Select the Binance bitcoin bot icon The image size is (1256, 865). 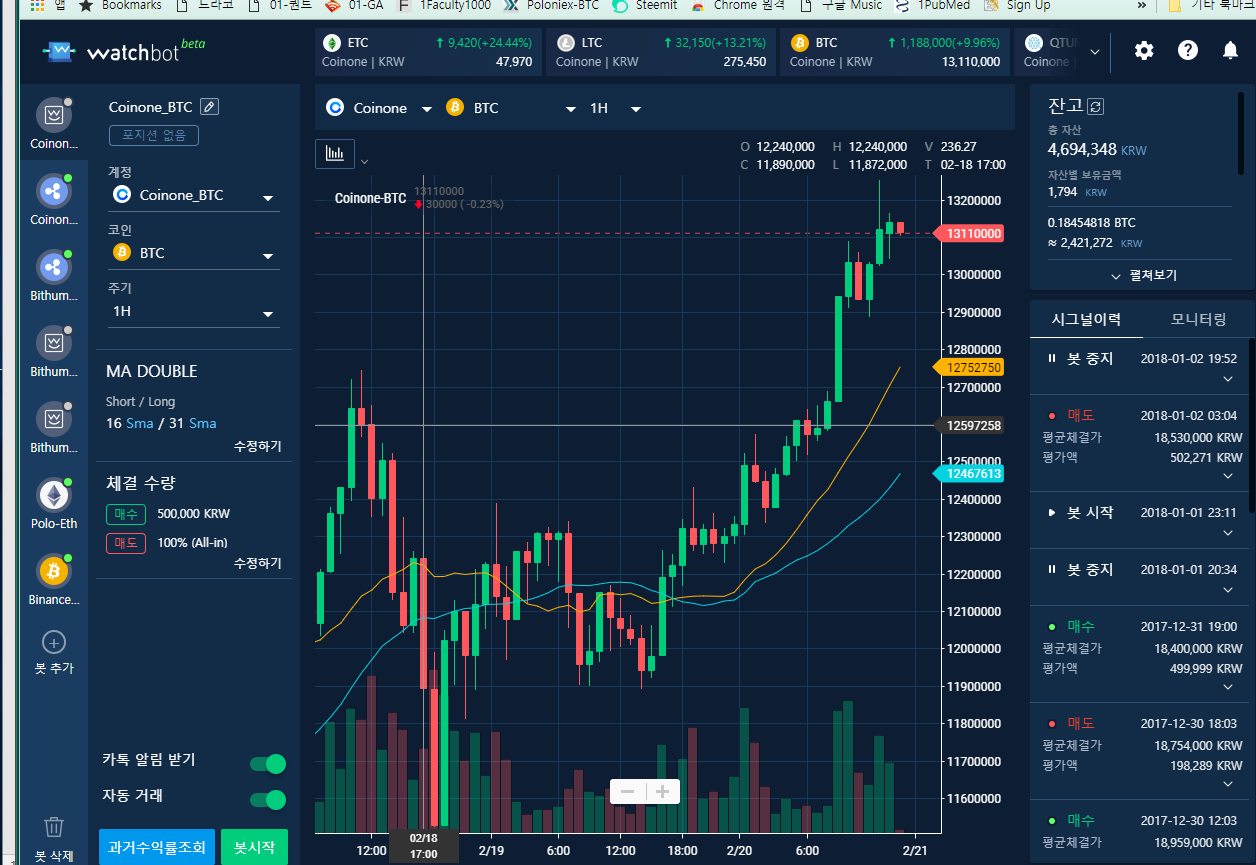point(53,571)
